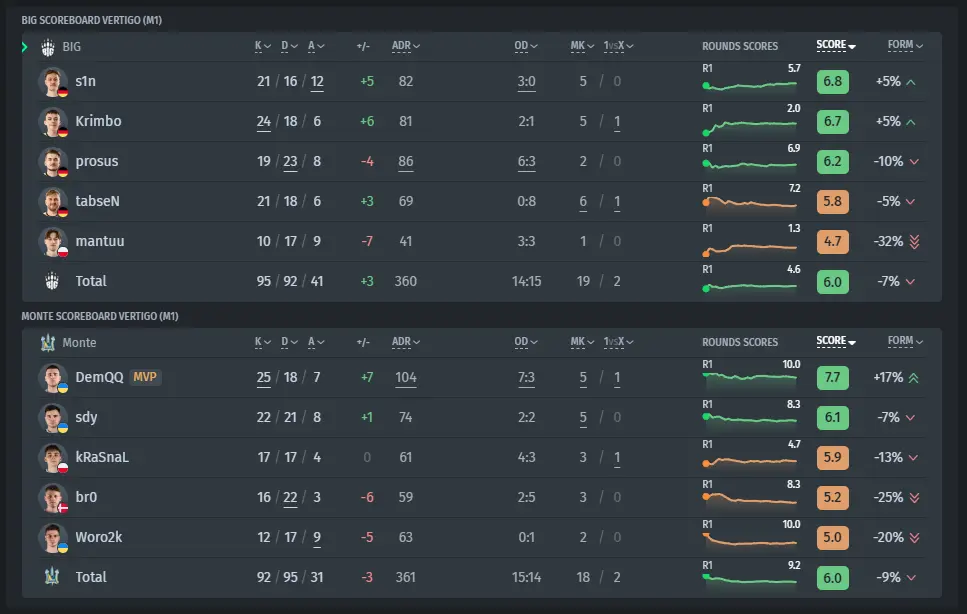Image resolution: width=967 pixels, height=614 pixels.
Task: Sort Monte table by SCORE
Action: pos(836,341)
